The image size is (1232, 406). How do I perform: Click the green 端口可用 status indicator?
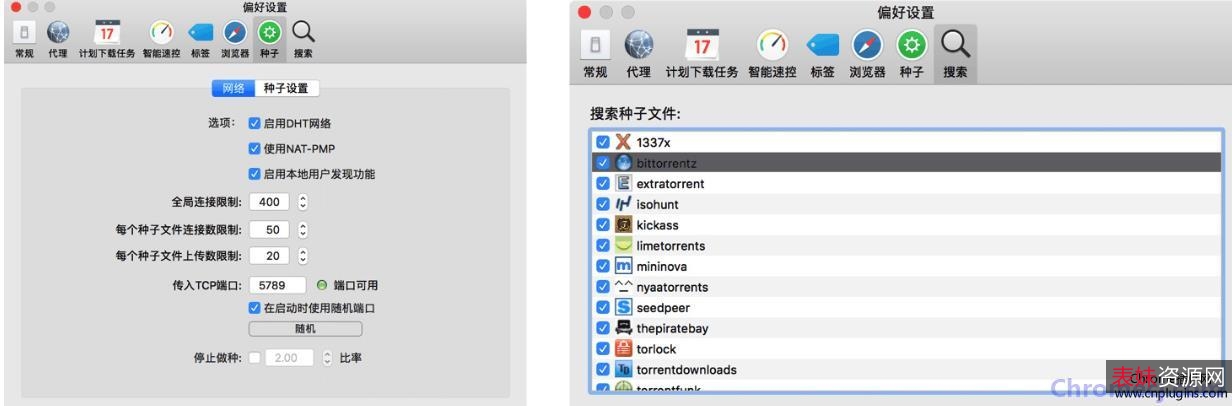(322, 285)
